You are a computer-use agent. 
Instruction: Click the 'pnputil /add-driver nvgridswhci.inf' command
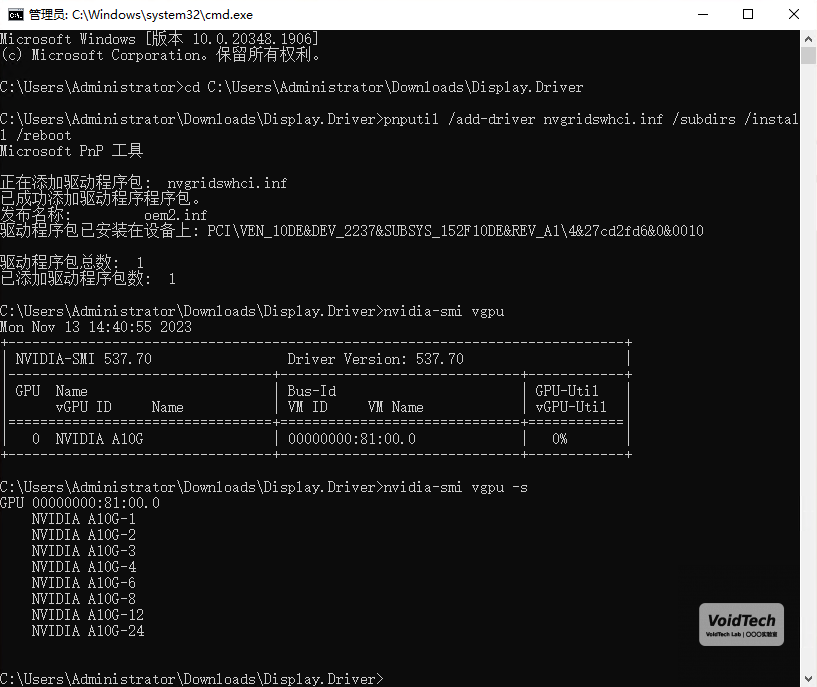(523, 119)
